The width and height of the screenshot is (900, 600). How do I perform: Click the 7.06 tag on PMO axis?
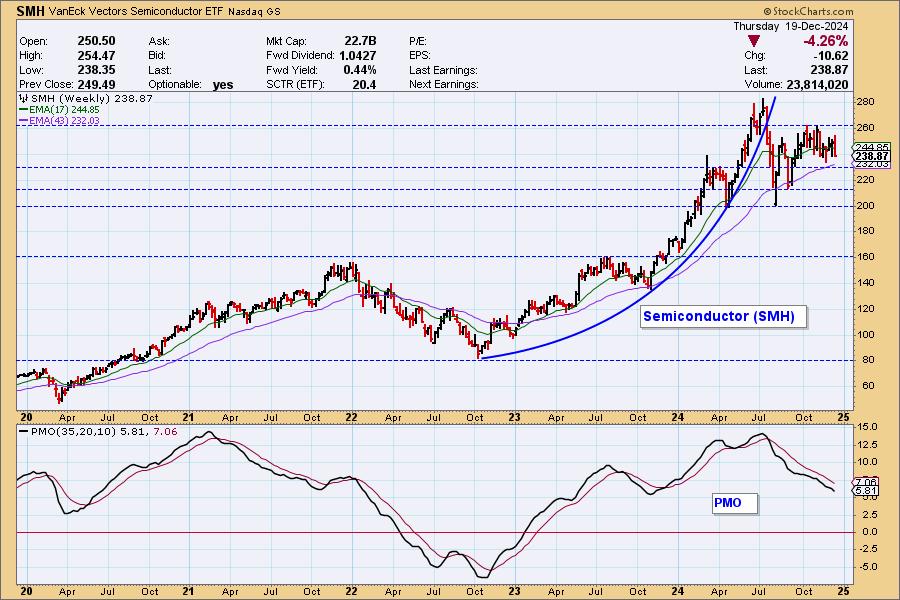(866, 482)
